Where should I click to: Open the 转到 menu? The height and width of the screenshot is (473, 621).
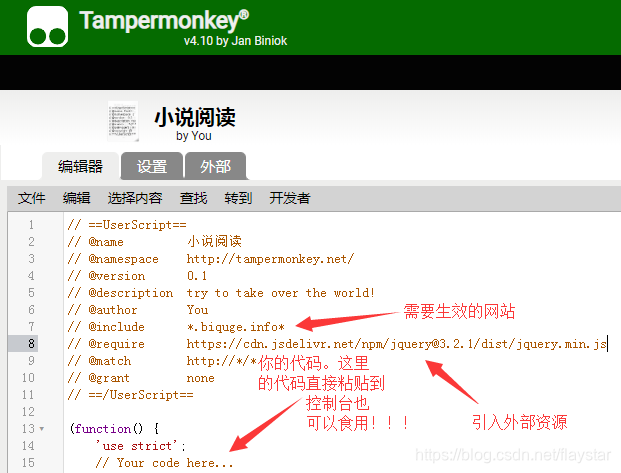tap(238, 198)
